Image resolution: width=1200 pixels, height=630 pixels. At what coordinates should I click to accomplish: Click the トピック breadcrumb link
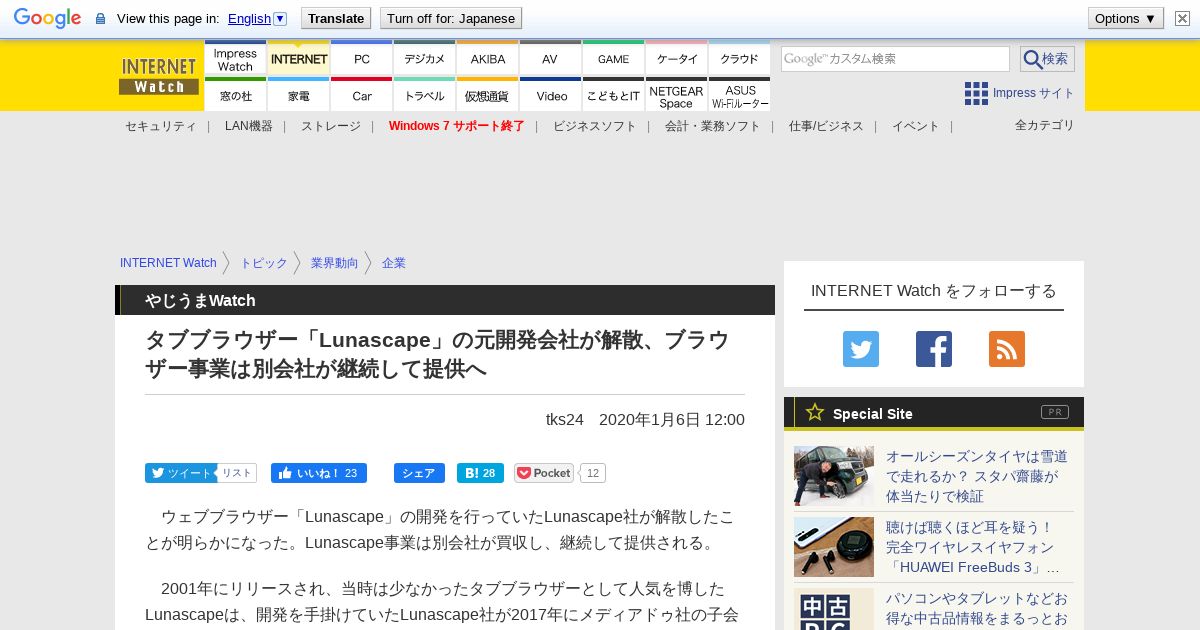[264, 263]
